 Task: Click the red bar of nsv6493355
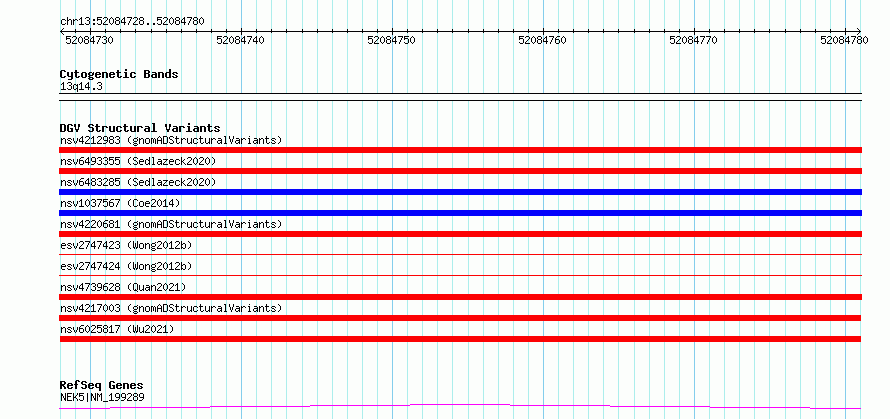click(460, 171)
